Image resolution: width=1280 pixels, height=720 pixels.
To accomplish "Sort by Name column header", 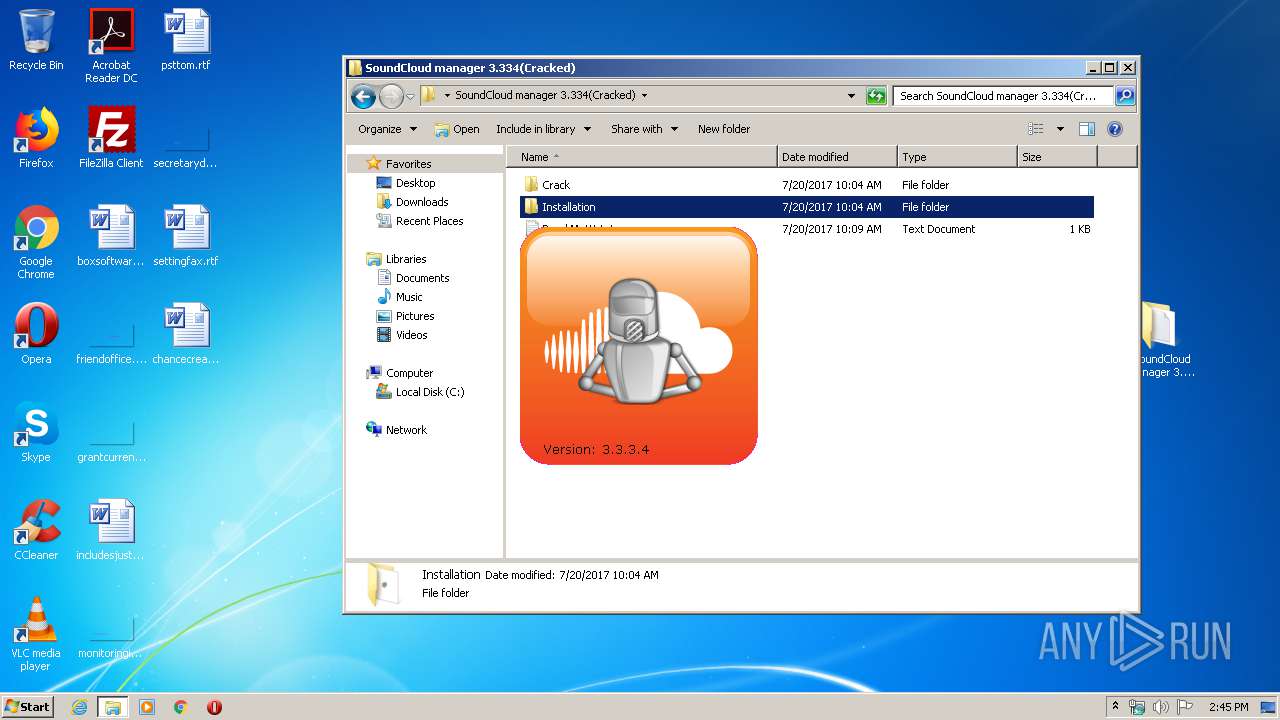I will 641,157.
